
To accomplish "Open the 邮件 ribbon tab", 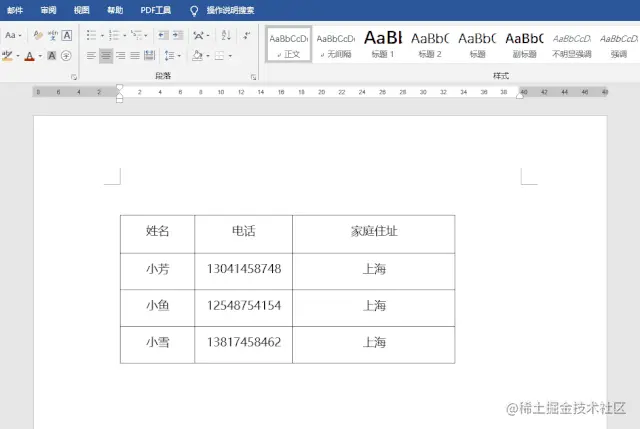I will (x=15, y=10).
